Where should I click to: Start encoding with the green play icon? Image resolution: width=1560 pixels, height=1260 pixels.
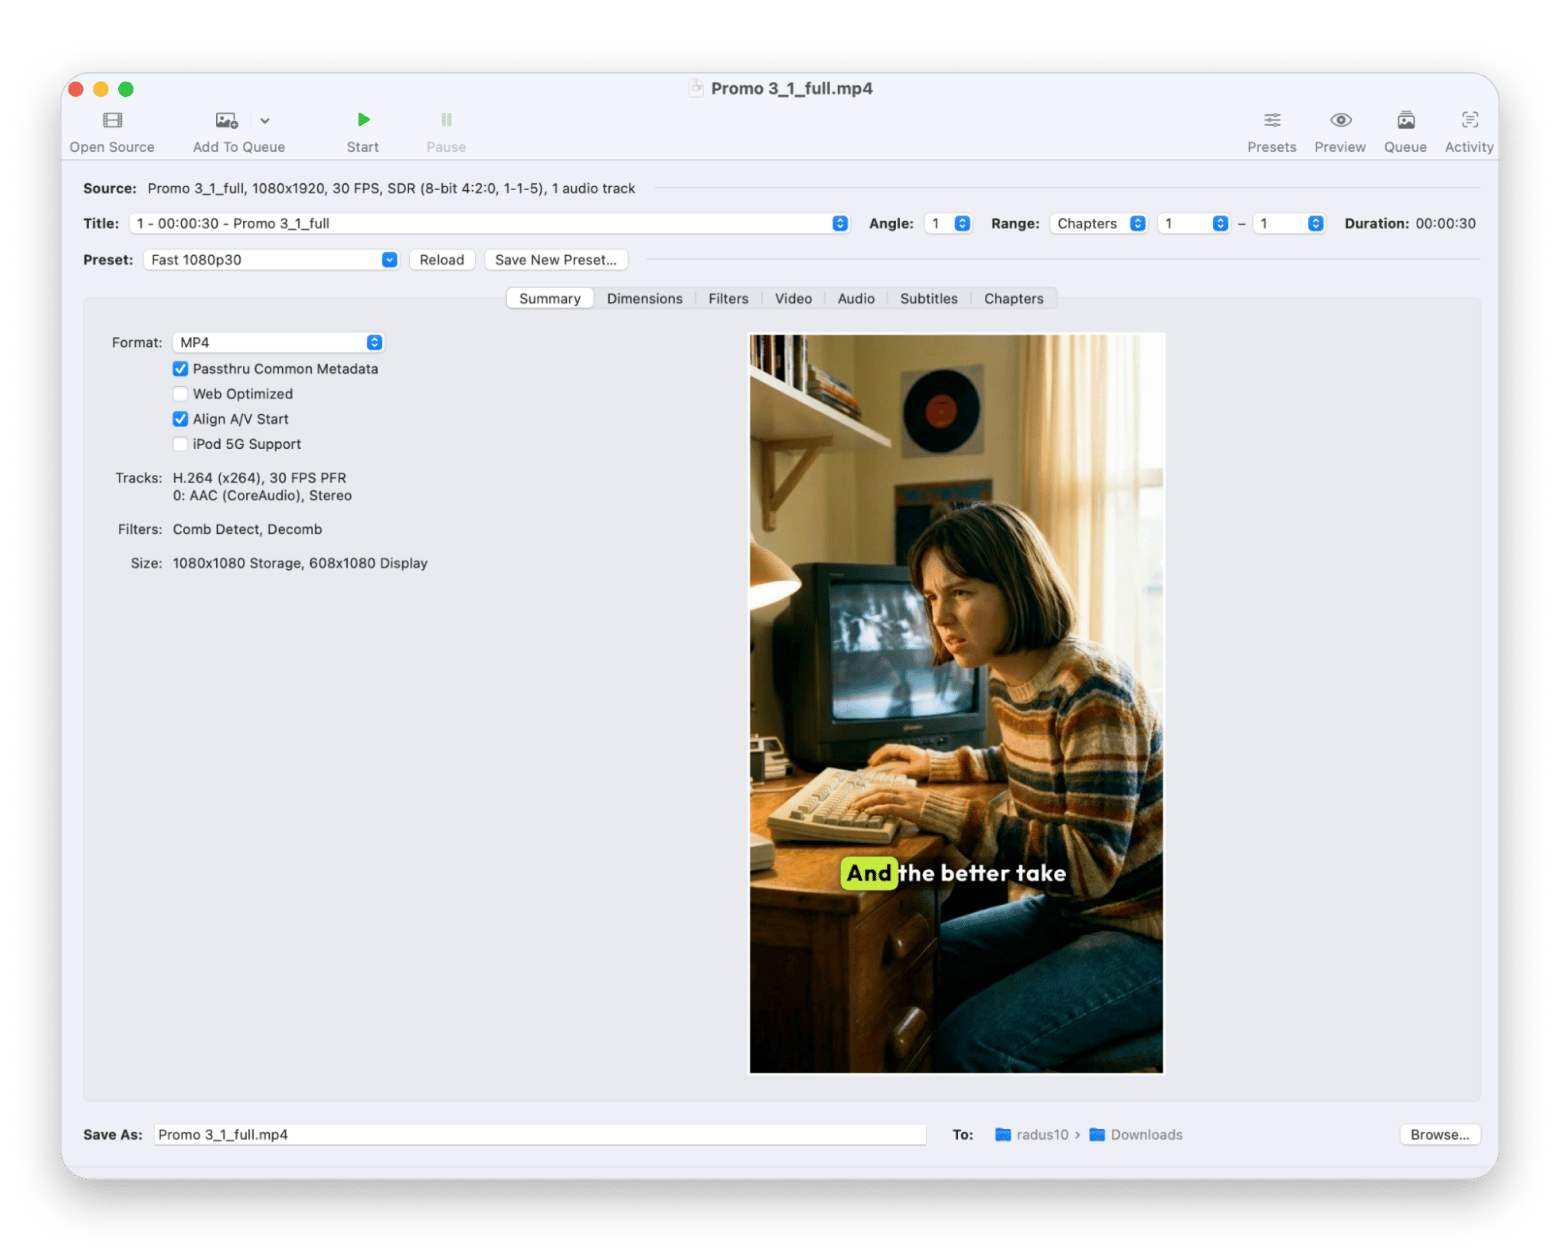(x=363, y=120)
